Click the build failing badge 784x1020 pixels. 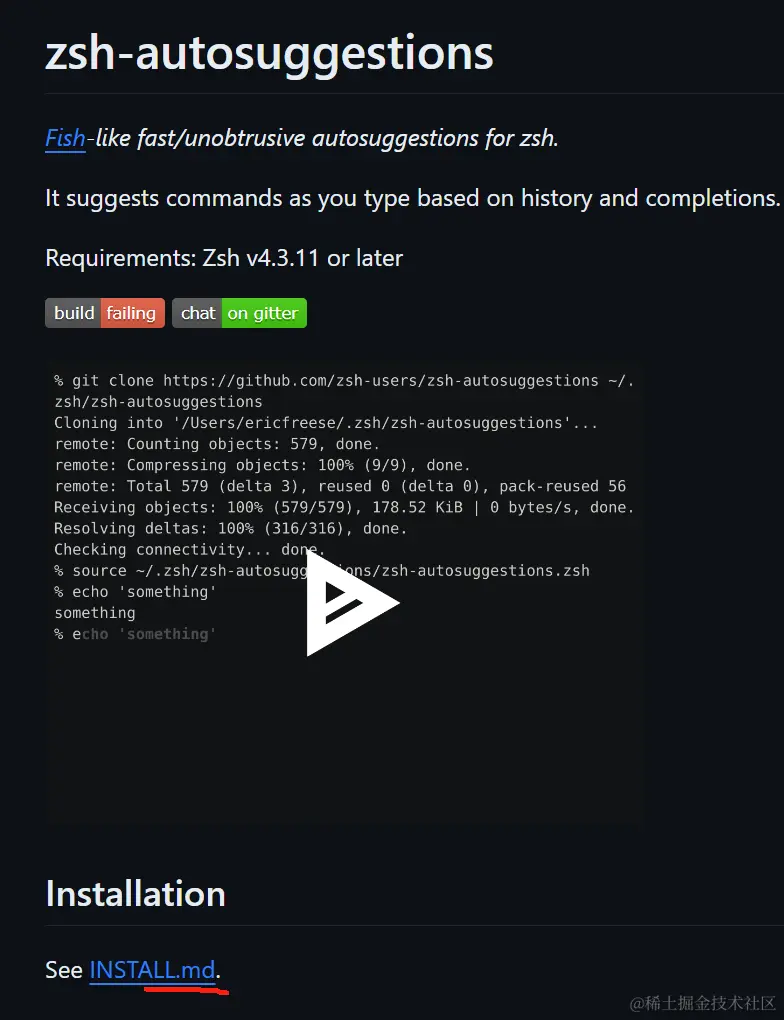[x=105, y=313]
